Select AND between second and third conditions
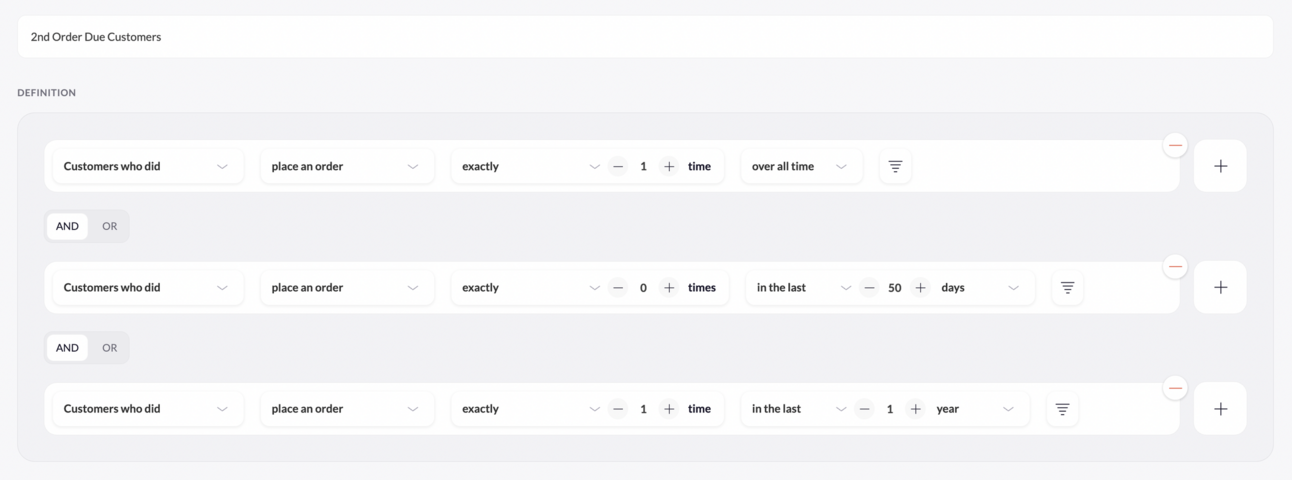This screenshot has width=1292, height=480. pyautogui.click(x=67, y=348)
